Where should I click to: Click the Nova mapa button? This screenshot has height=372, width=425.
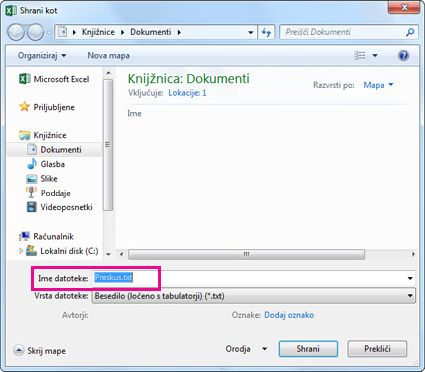pos(108,55)
